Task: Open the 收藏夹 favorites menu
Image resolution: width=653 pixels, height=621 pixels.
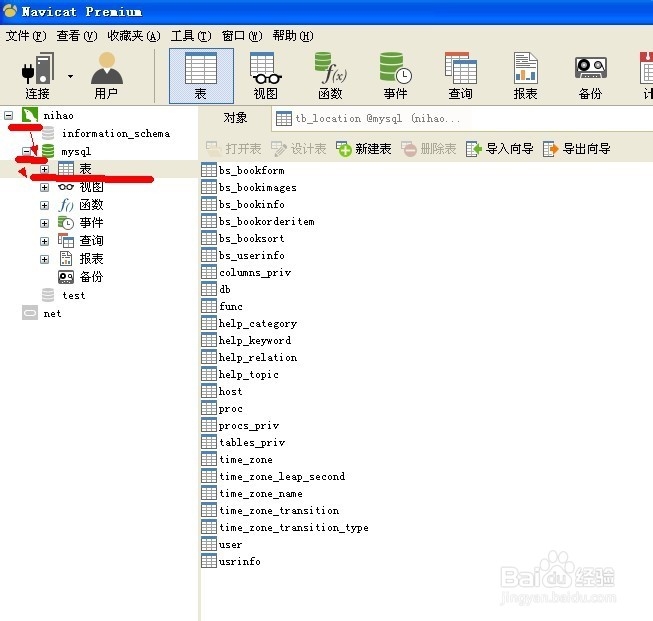Action: pyautogui.click(x=134, y=36)
